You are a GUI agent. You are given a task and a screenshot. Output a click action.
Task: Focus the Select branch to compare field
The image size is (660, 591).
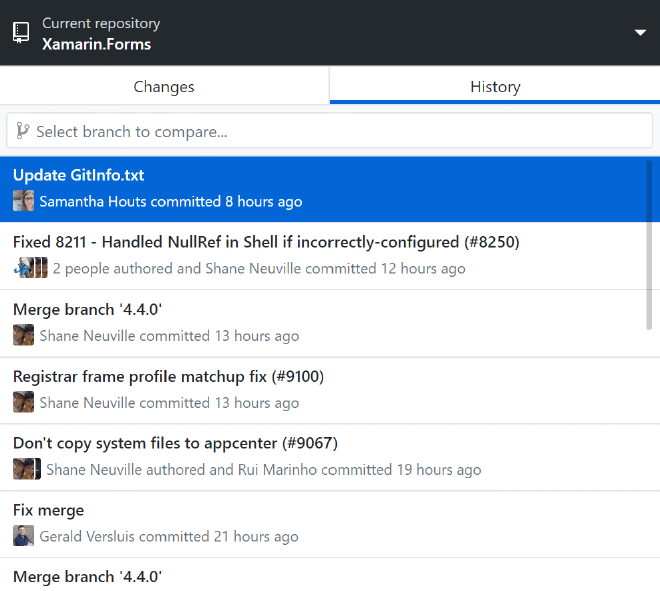point(330,130)
